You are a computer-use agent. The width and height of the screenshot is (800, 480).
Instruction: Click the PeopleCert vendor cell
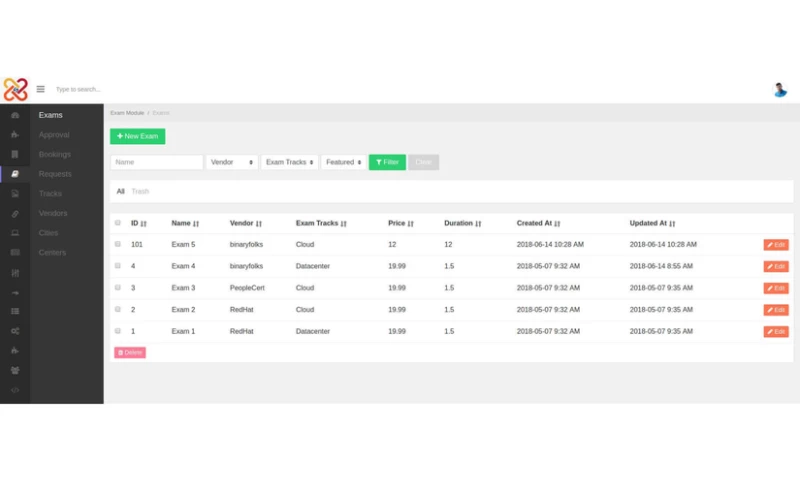247,288
